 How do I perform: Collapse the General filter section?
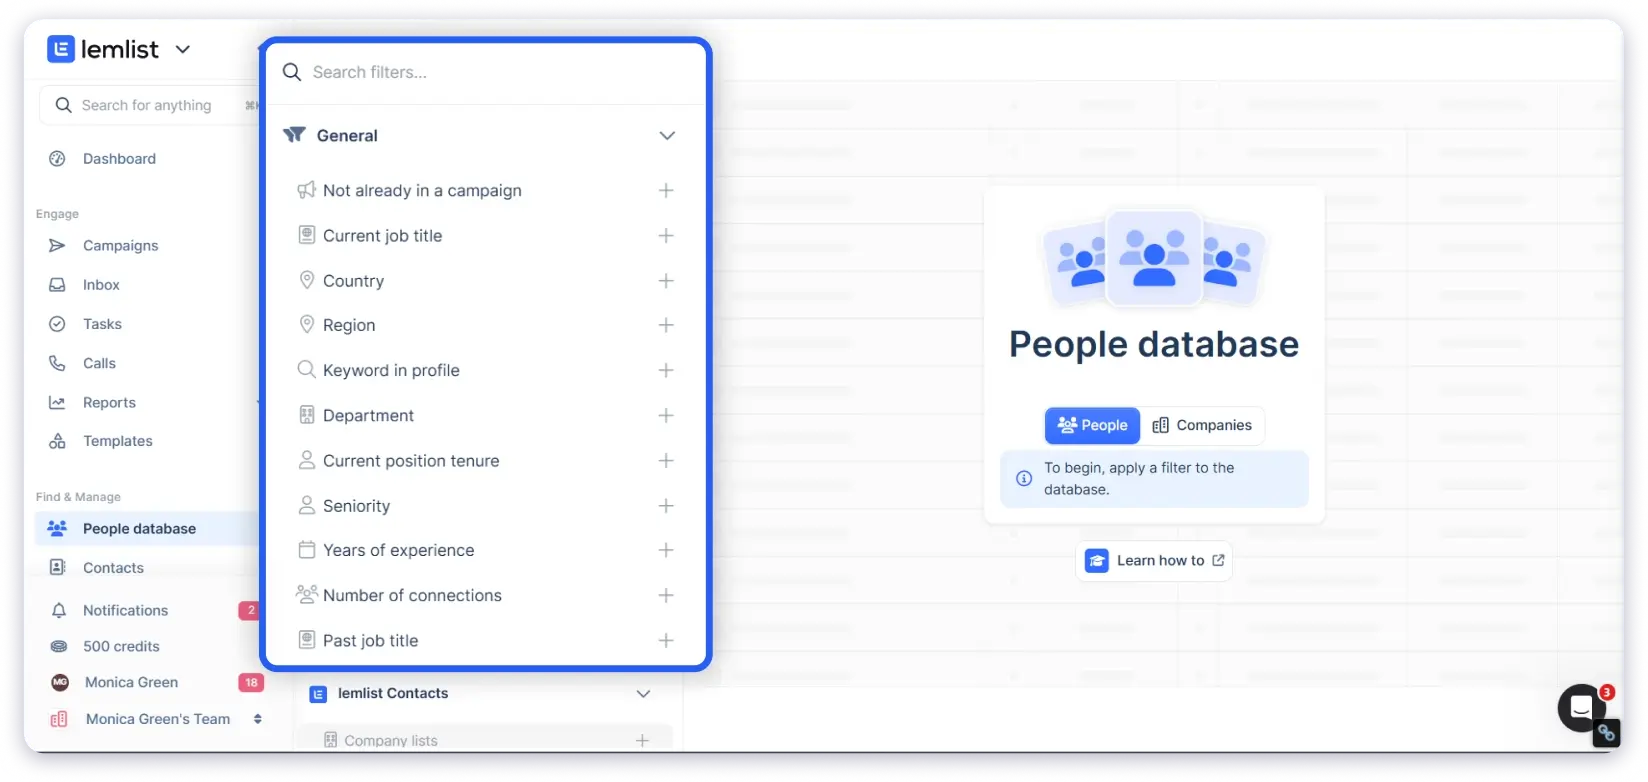point(667,136)
